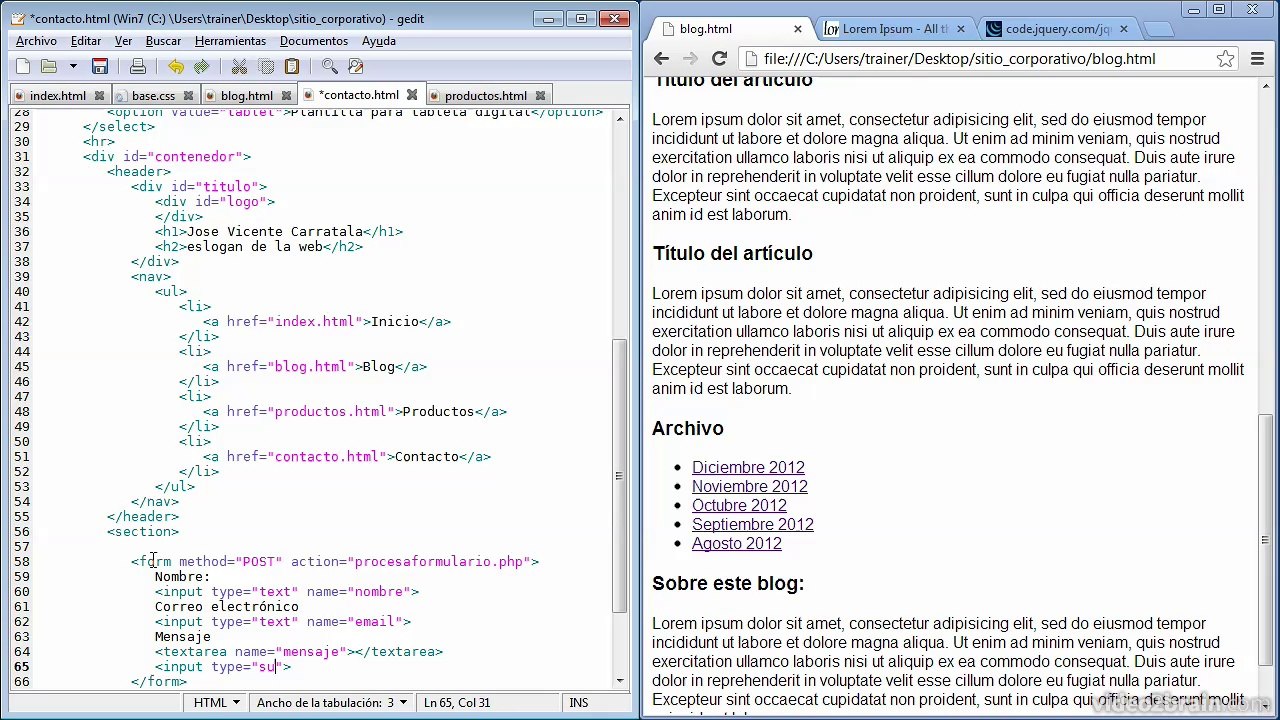The height and width of the screenshot is (720, 1280).
Task: Go back in Chrome browser
Action: pyautogui.click(x=661, y=59)
